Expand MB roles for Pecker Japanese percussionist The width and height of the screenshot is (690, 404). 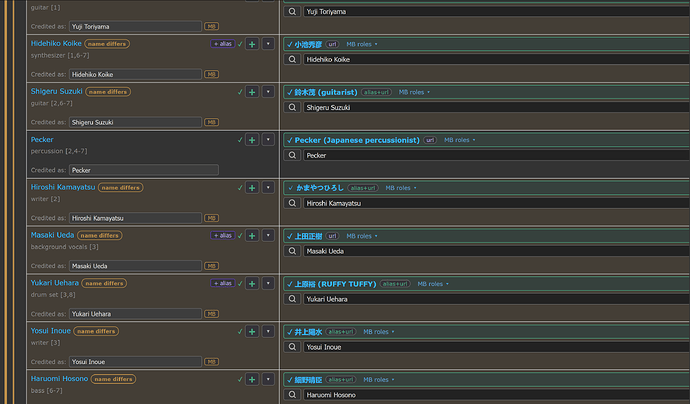[x=459, y=140]
